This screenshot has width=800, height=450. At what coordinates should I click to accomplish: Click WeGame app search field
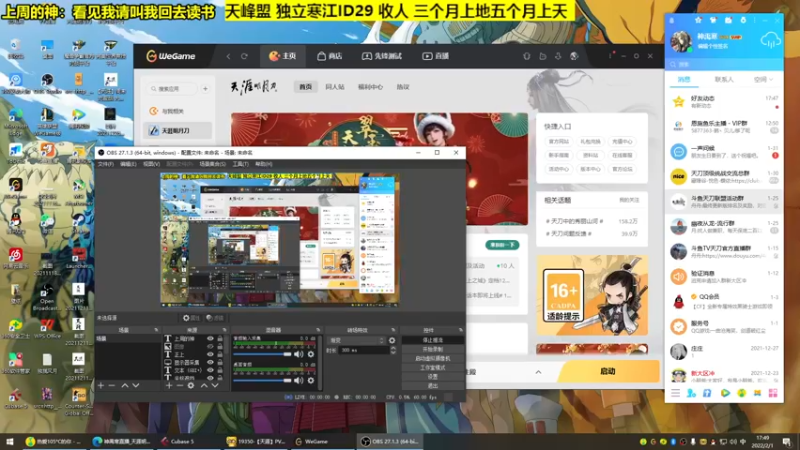pyautogui.click(x=172, y=89)
